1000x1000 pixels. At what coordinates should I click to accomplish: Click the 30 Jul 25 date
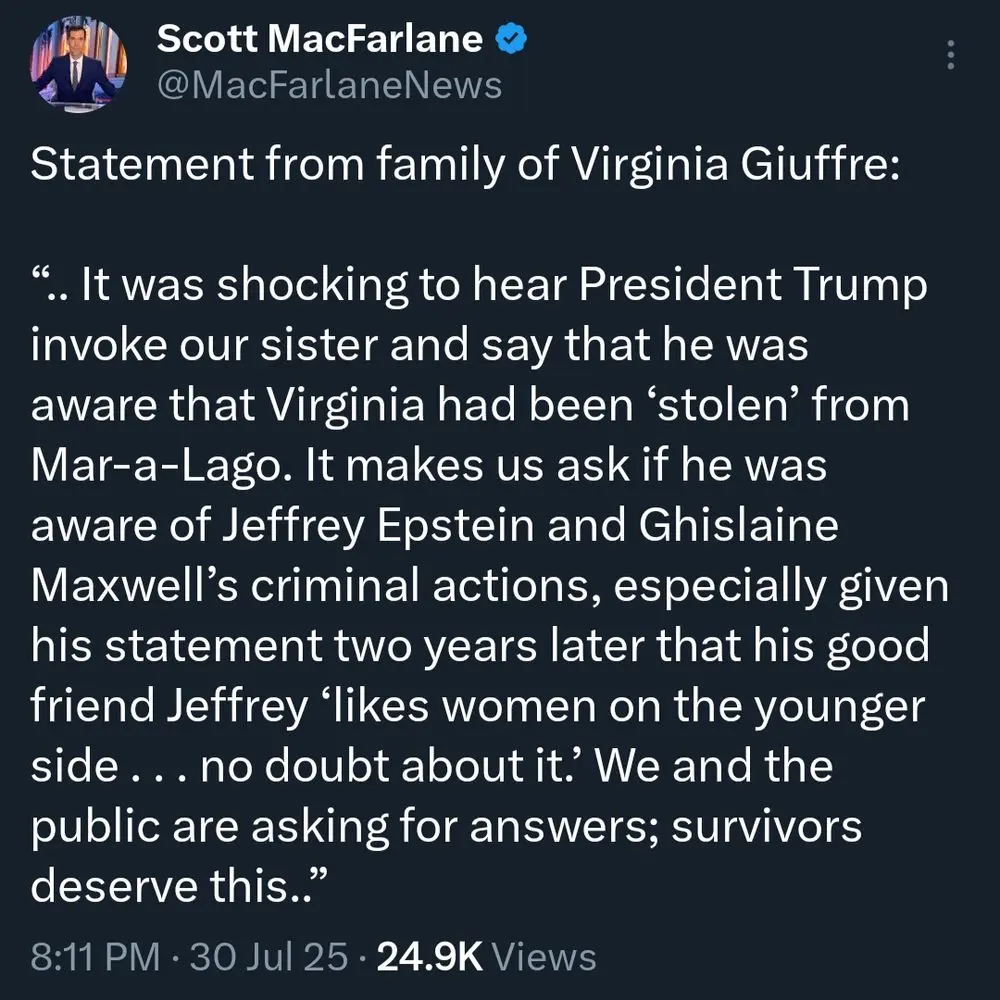coord(268,957)
